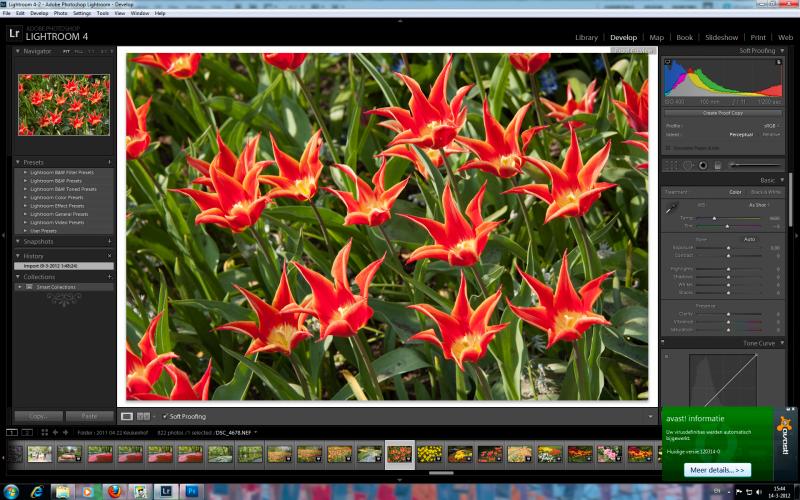Screen dimensions: 800x500
Task: Toggle the highlight clipping indicator in histogram
Action: tap(779, 62)
